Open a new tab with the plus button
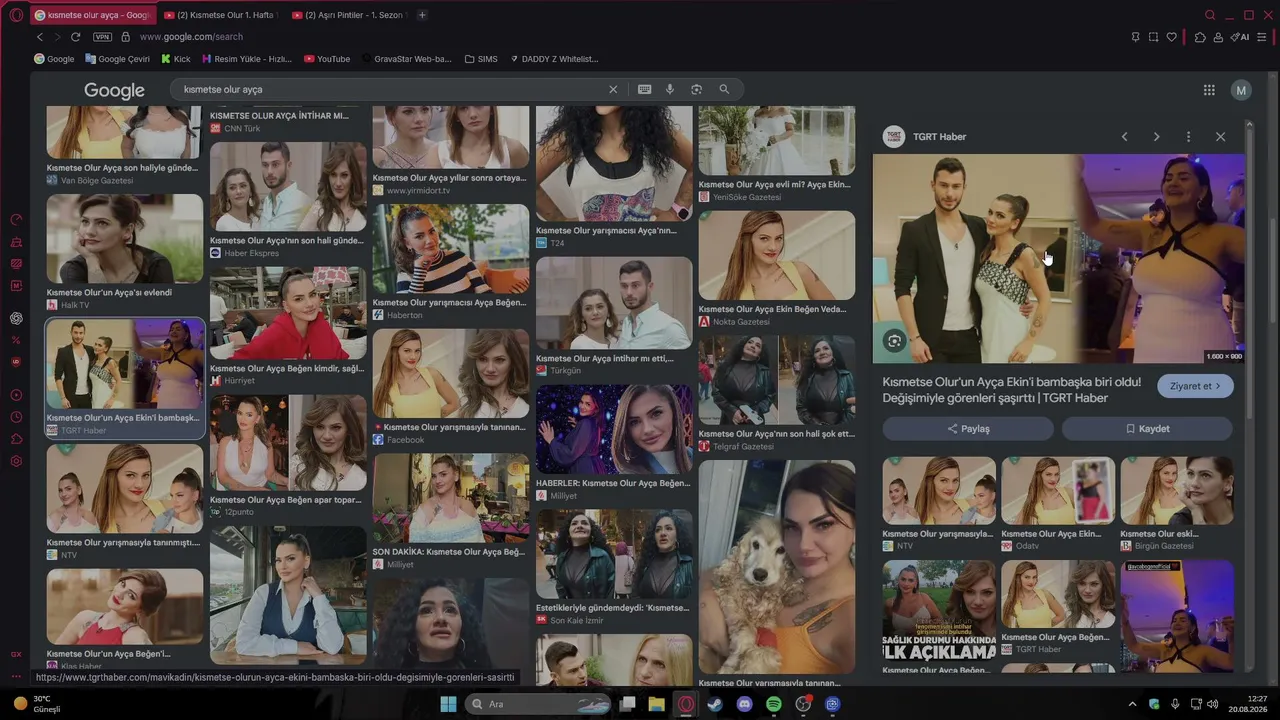This screenshot has height=720, width=1280. [x=422, y=15]
